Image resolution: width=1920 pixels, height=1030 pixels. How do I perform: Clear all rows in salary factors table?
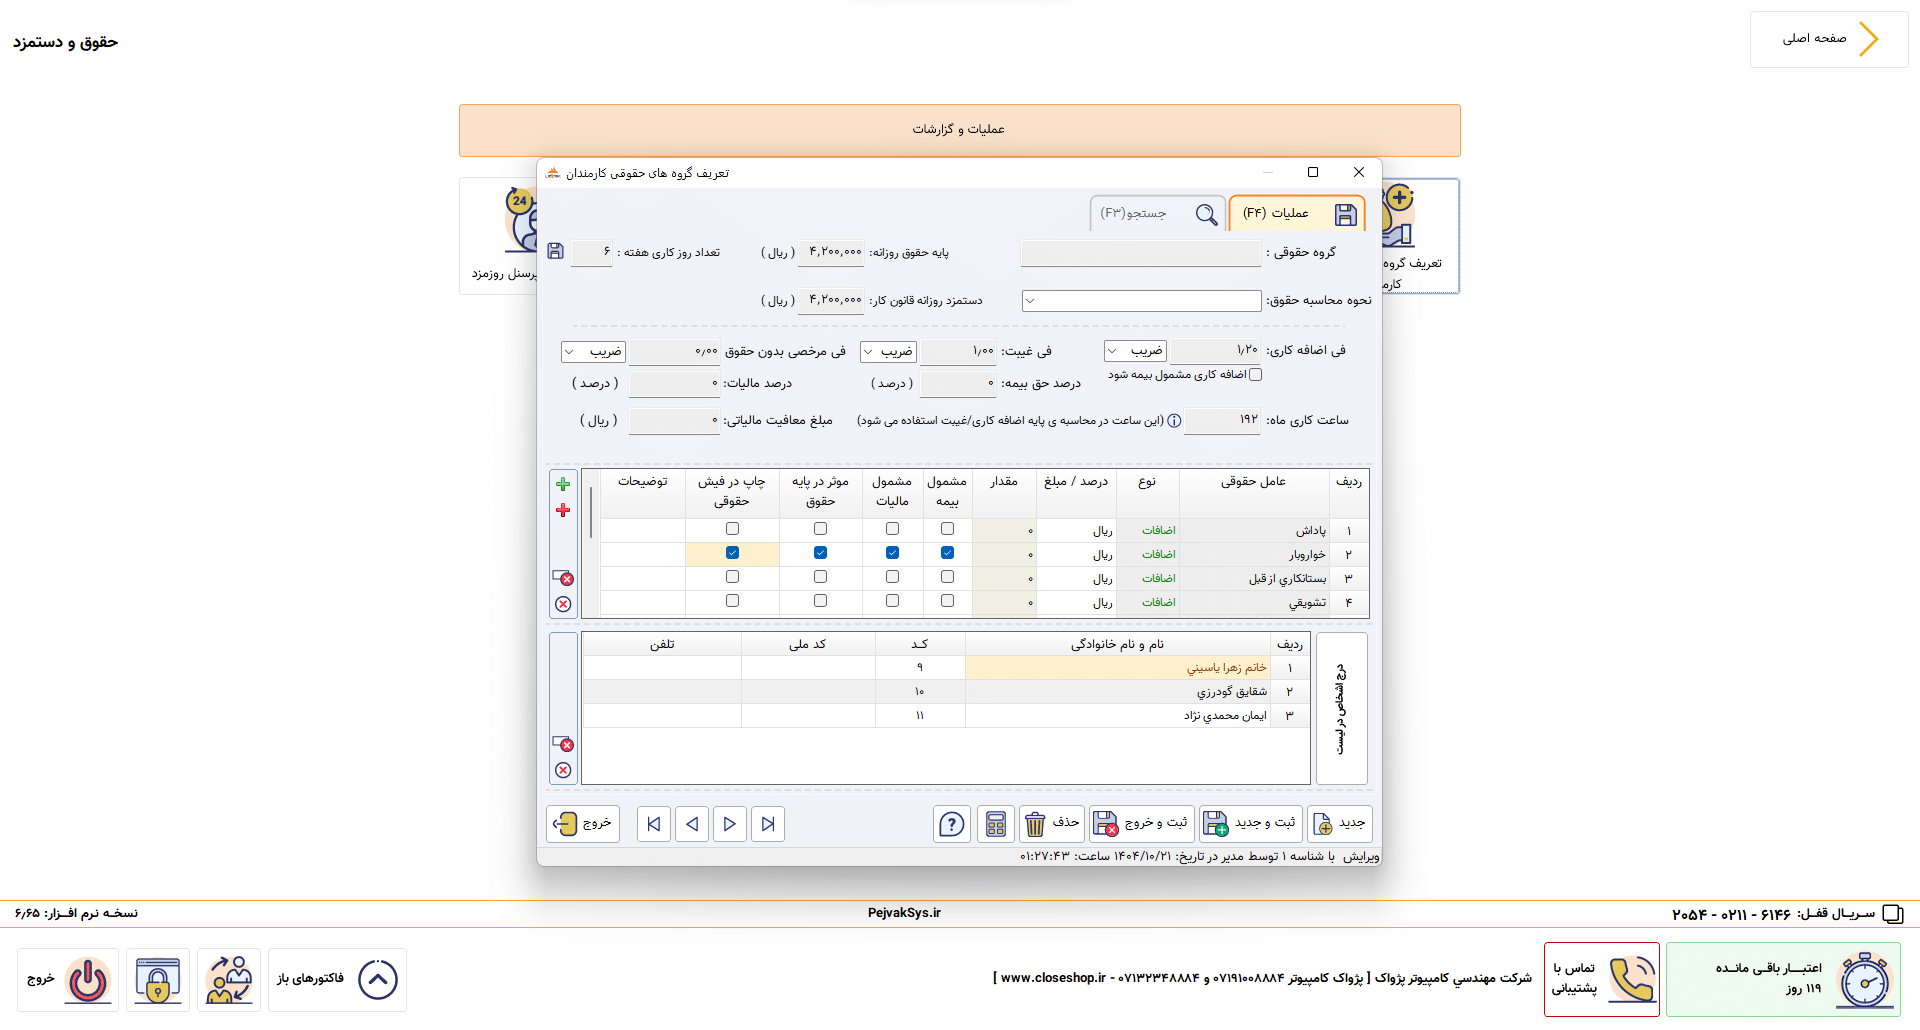click(563, 604)
